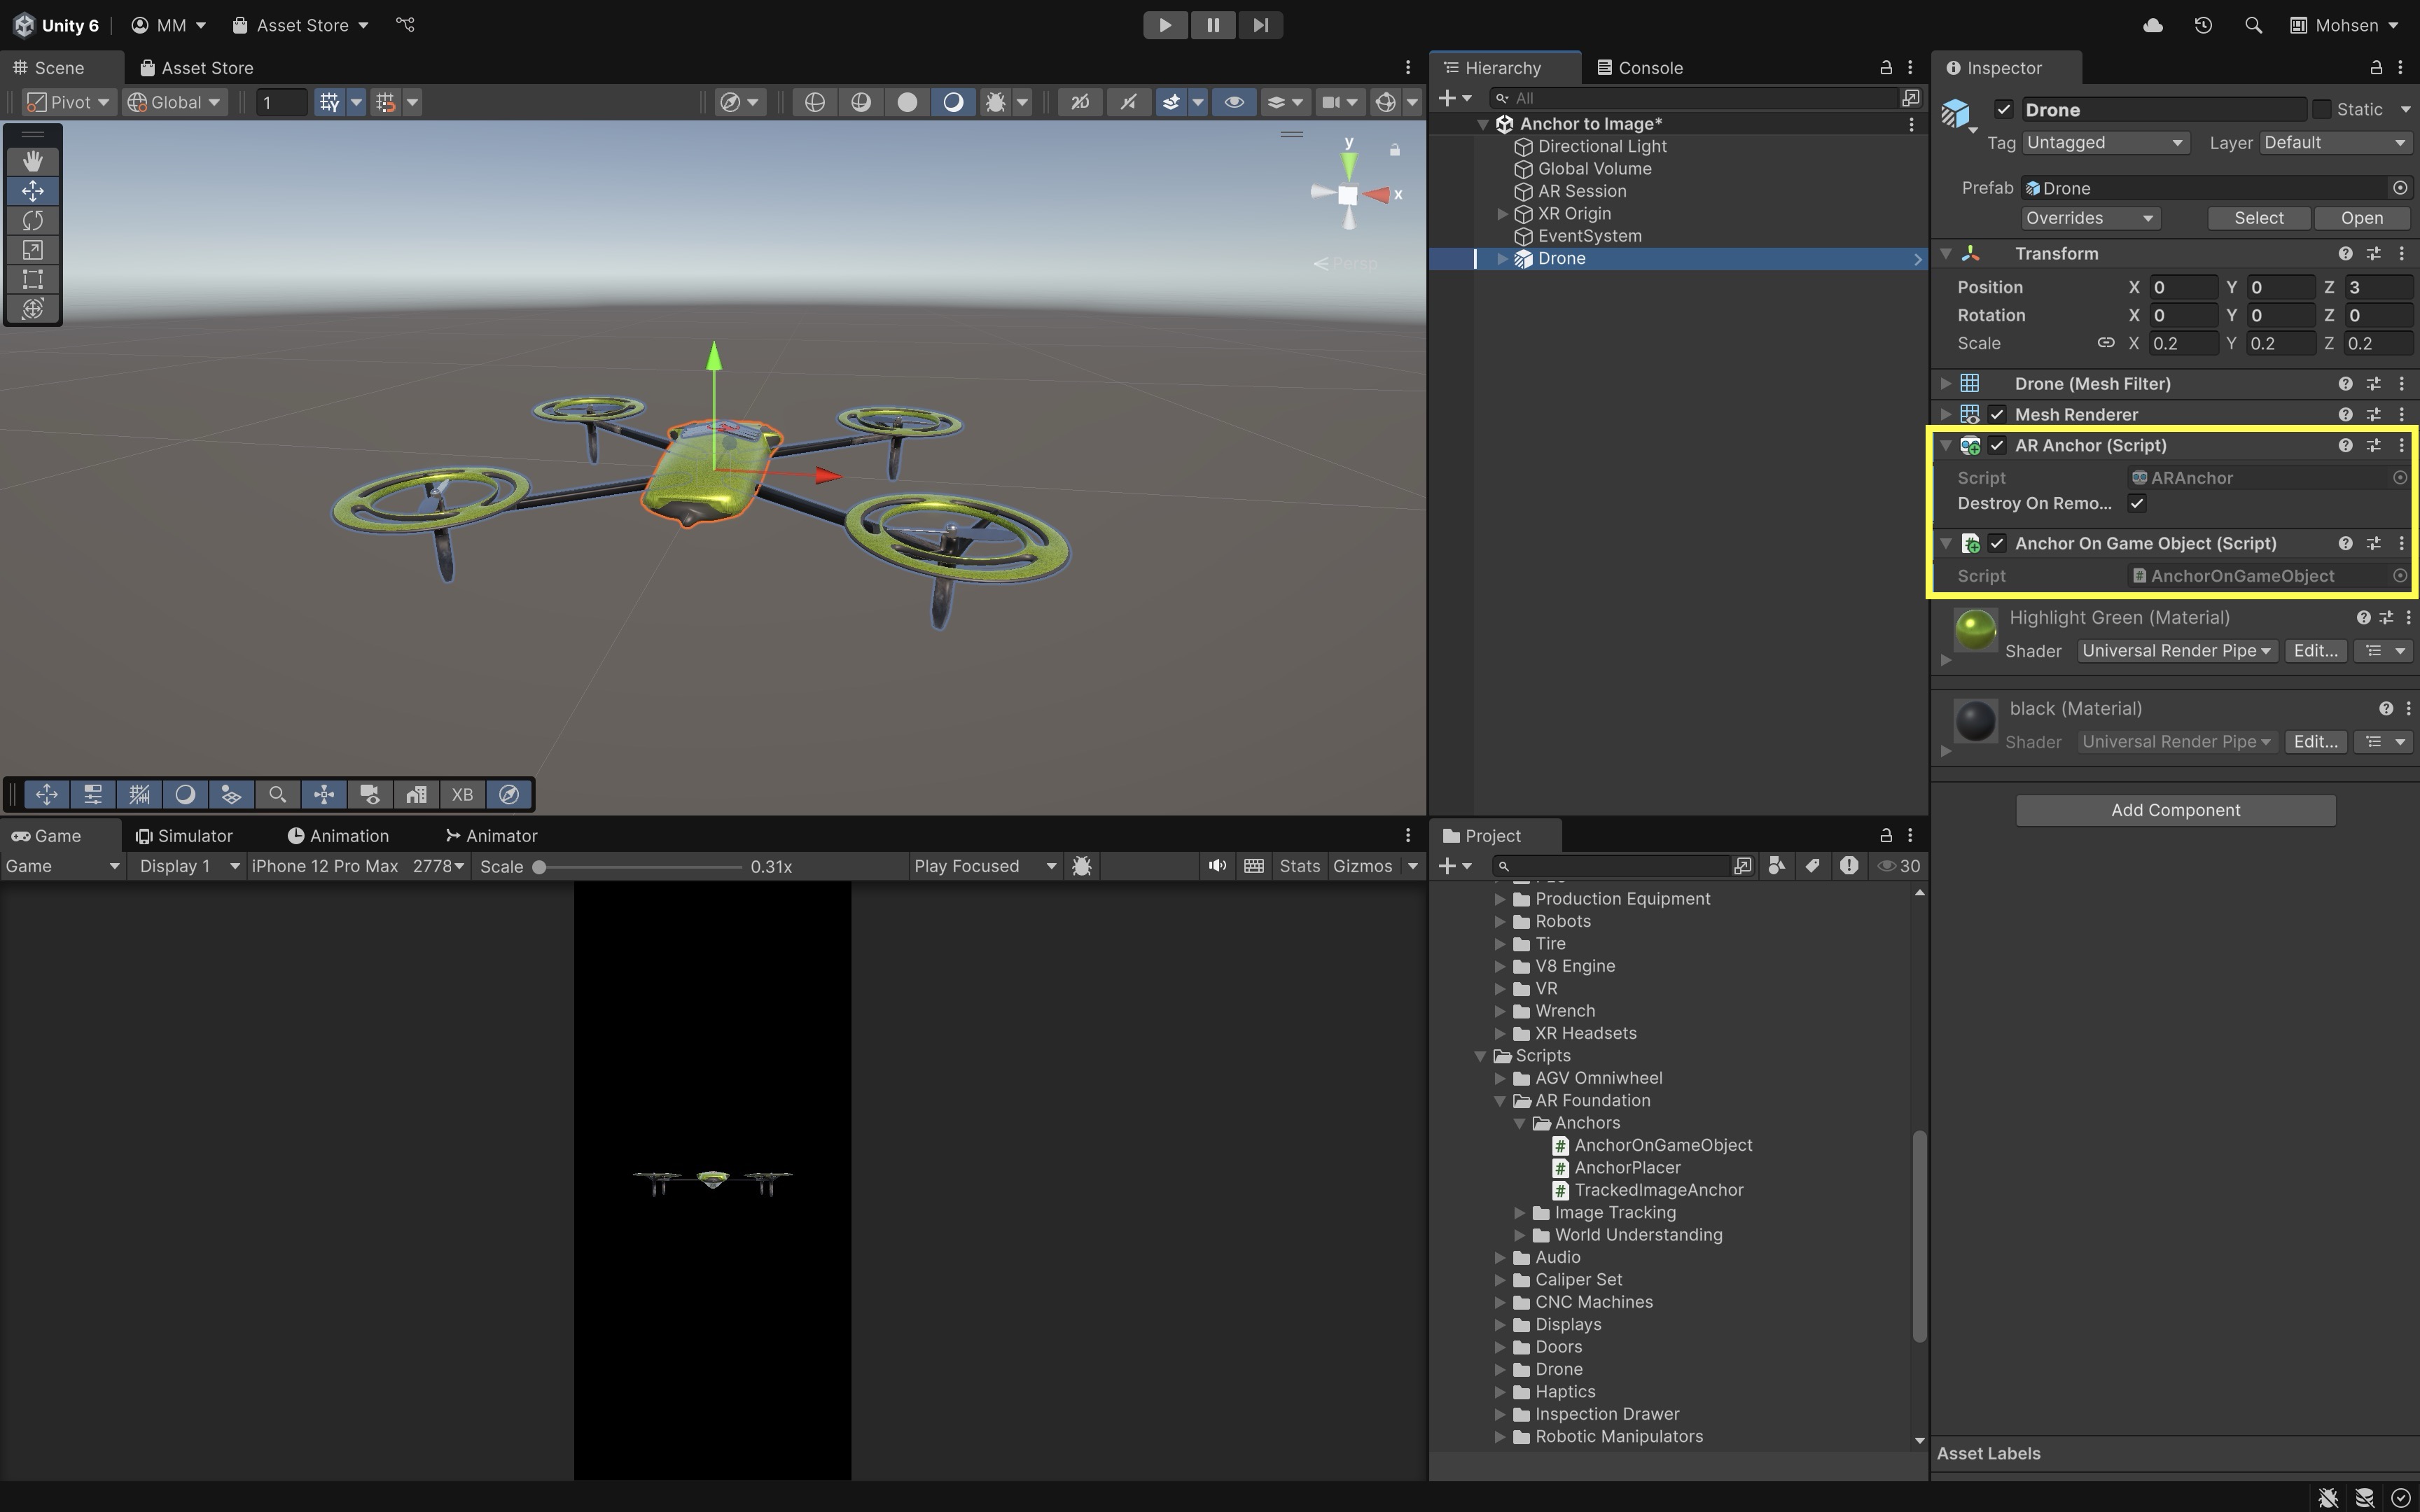Select the Rect transform tool
Image resolution: width=2420 pixels, height=1512 pixels.
pyautogui.click(x=32, y=279)
